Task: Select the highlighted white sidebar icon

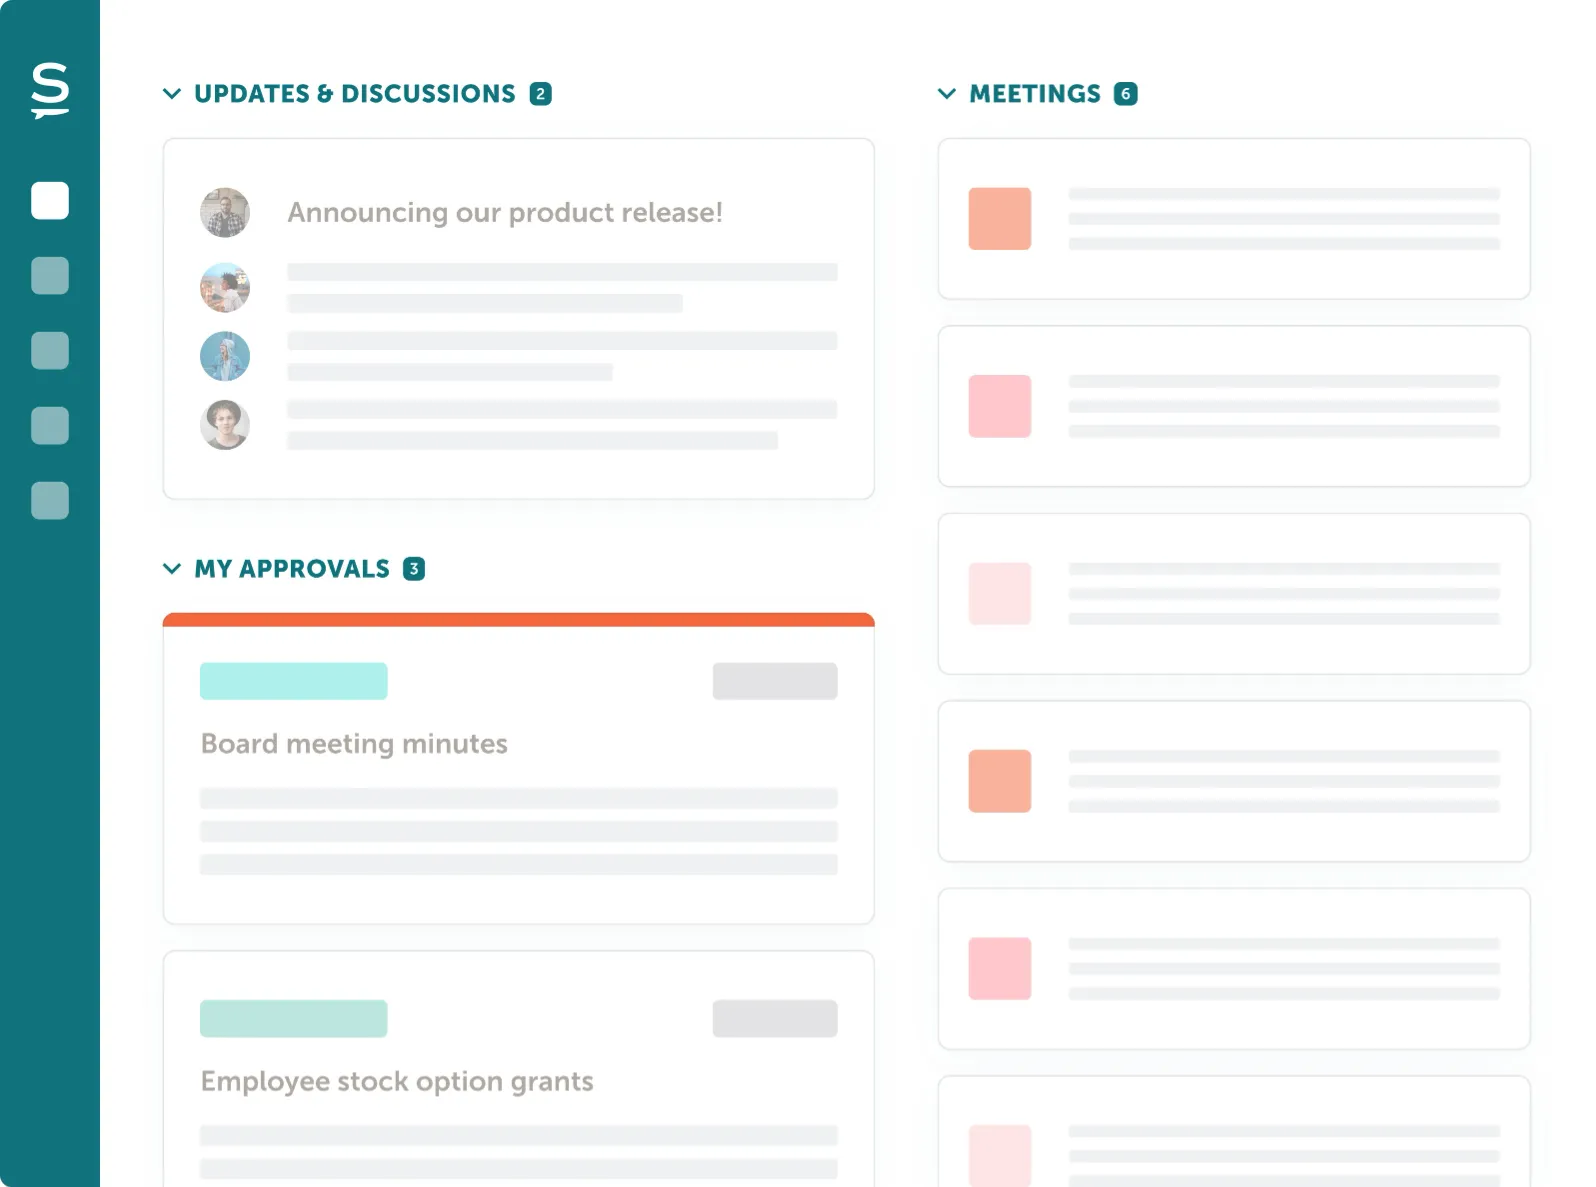Action: [50, 200]
